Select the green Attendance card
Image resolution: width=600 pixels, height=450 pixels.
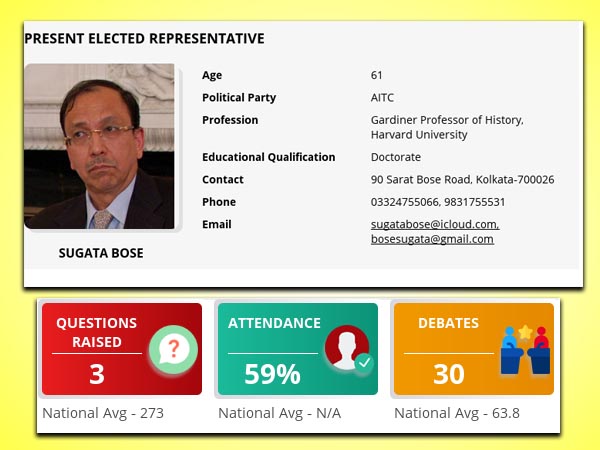coord(298,349)
